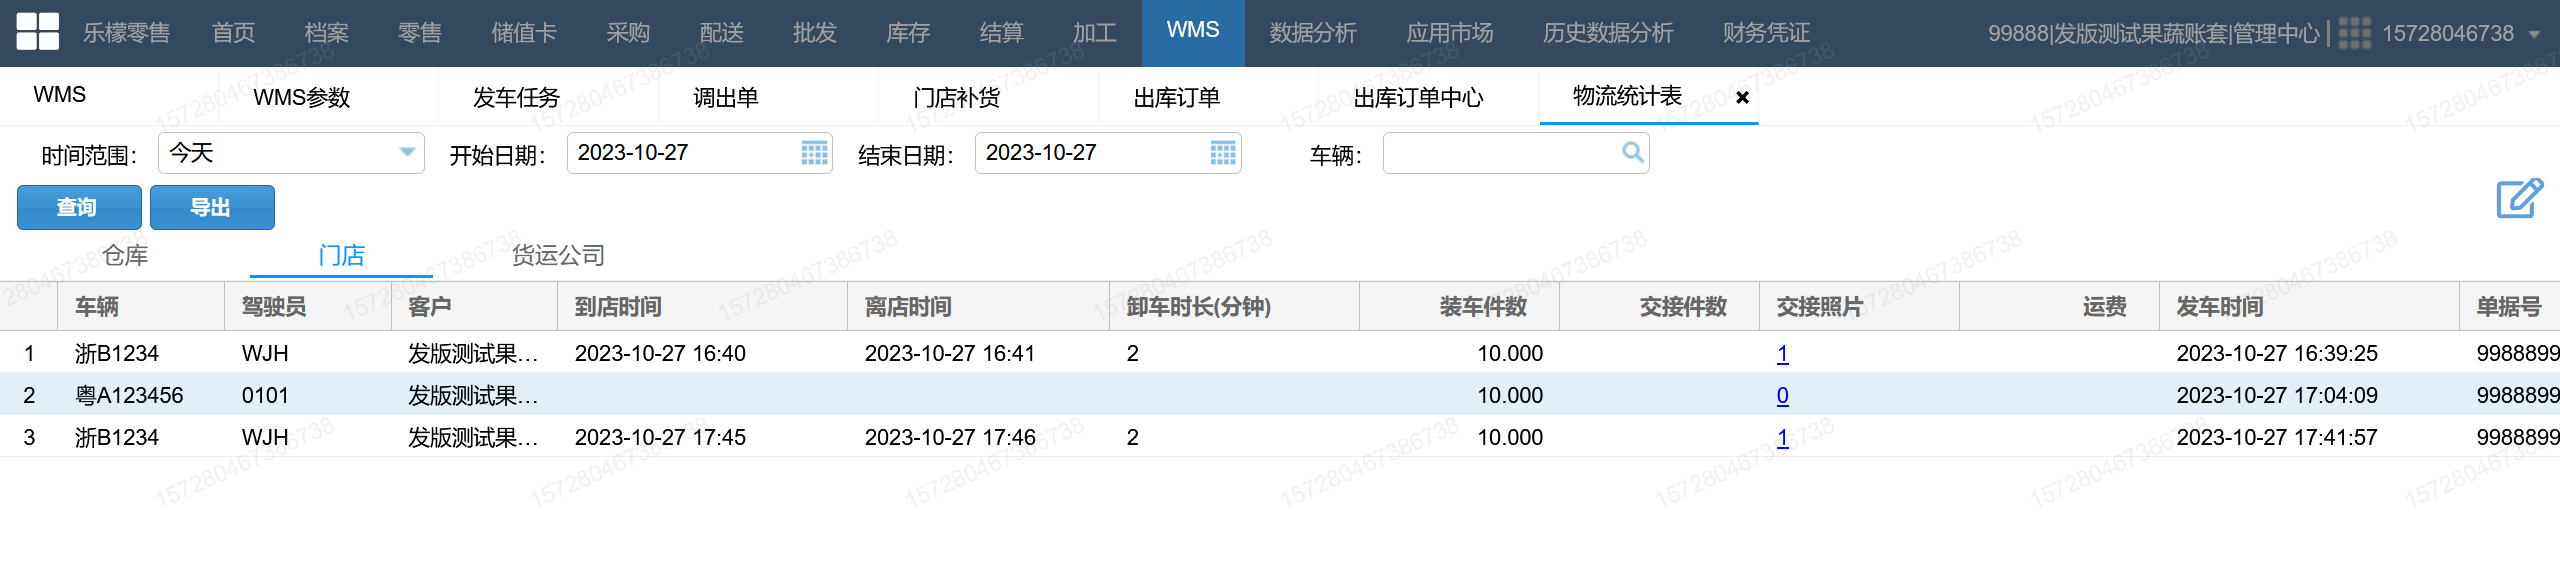Click the 乐檬零售 brand label
Image resolution: width=2560 pixels, height=585 pixels.
[126, 33]
